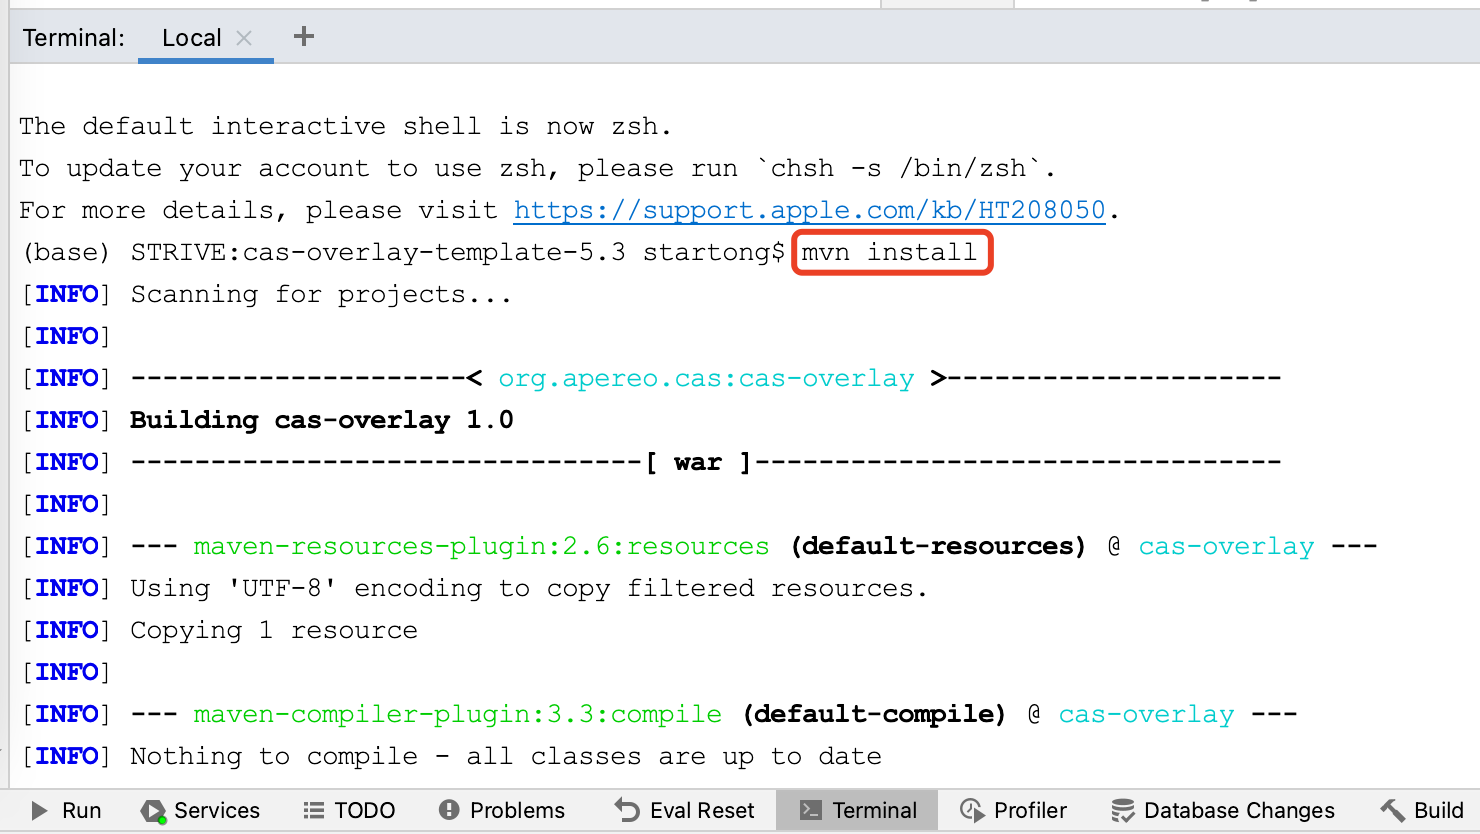Click the Eval Reset undo arrow icon
Viewport: 1480px width, 834px height.
pos(627,810)
